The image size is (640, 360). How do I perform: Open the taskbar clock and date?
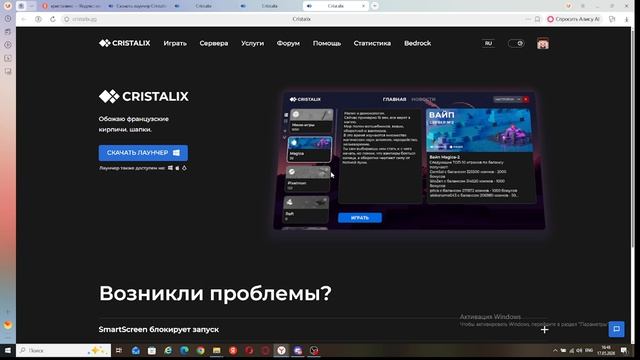click(606, 350)
